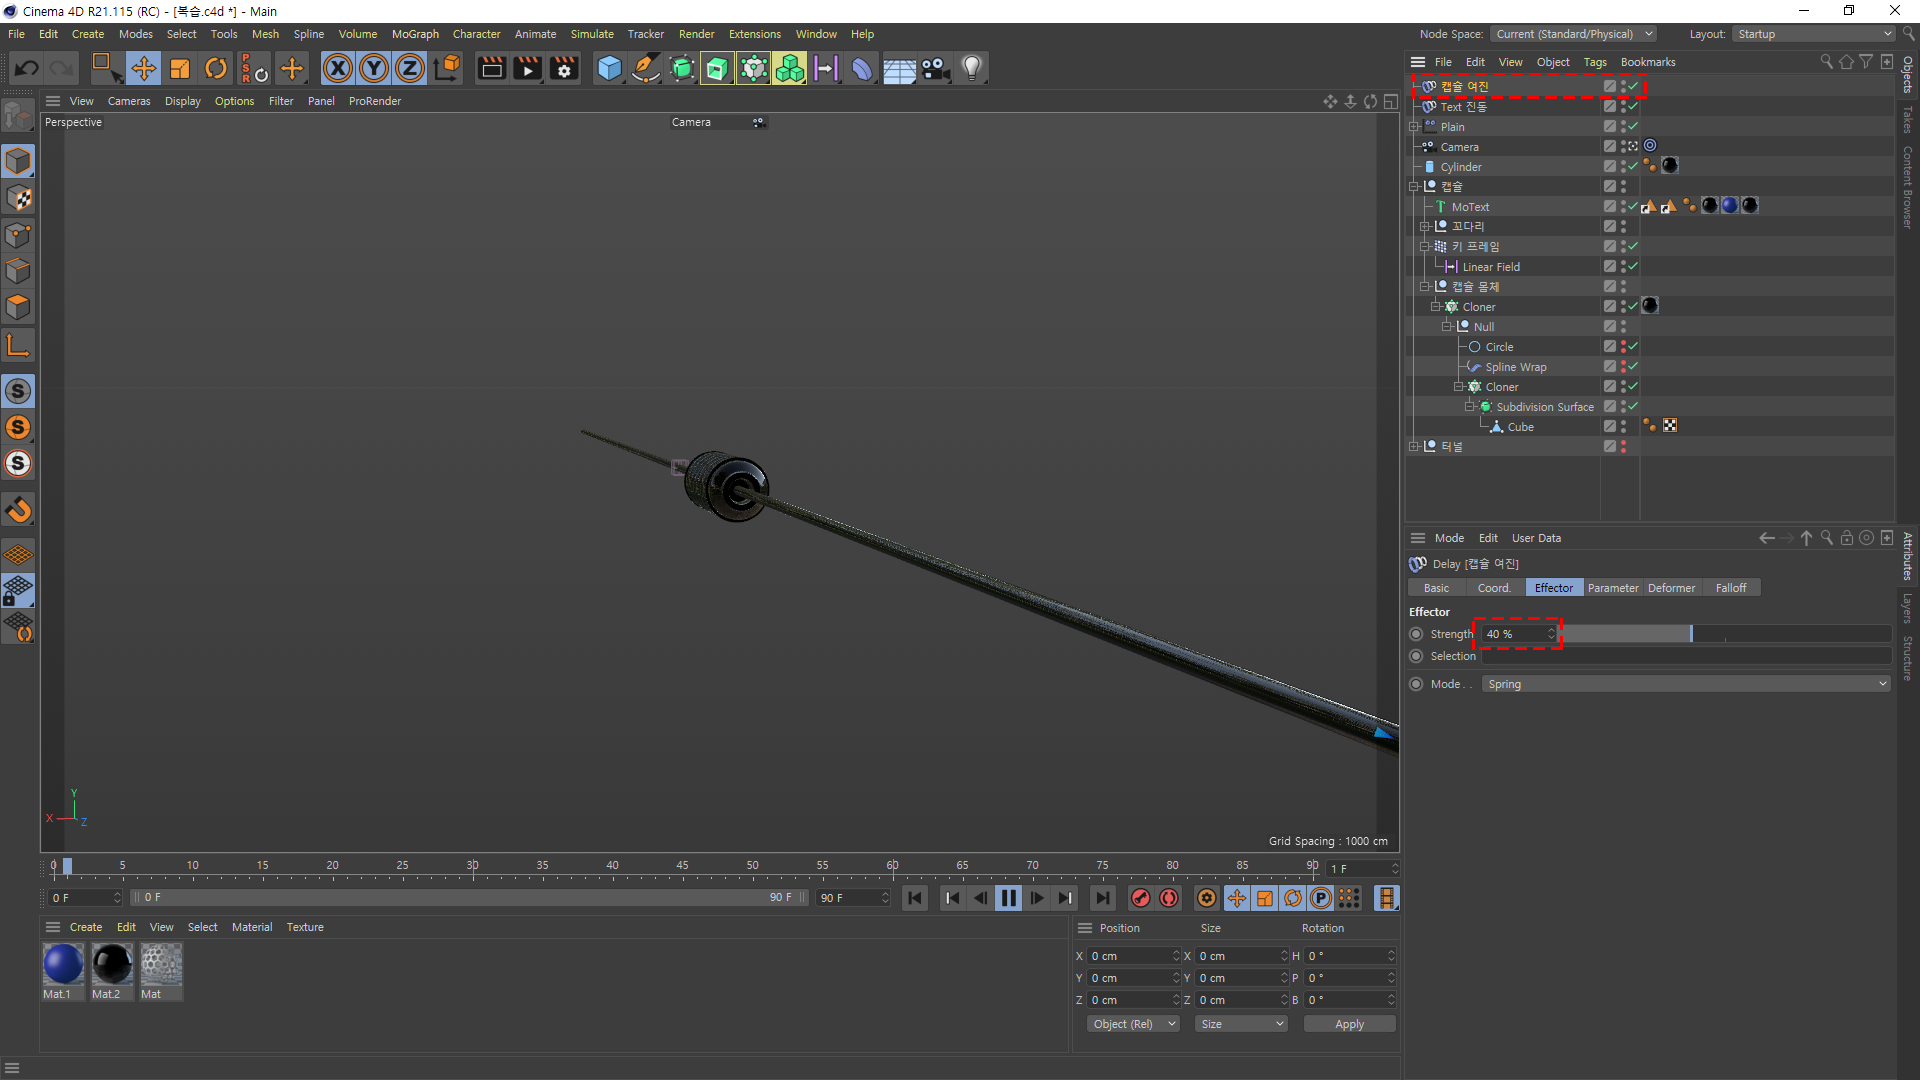1920x1080 pixels.
Task: Click the Apply button
Action: tap(1349, 1024)
